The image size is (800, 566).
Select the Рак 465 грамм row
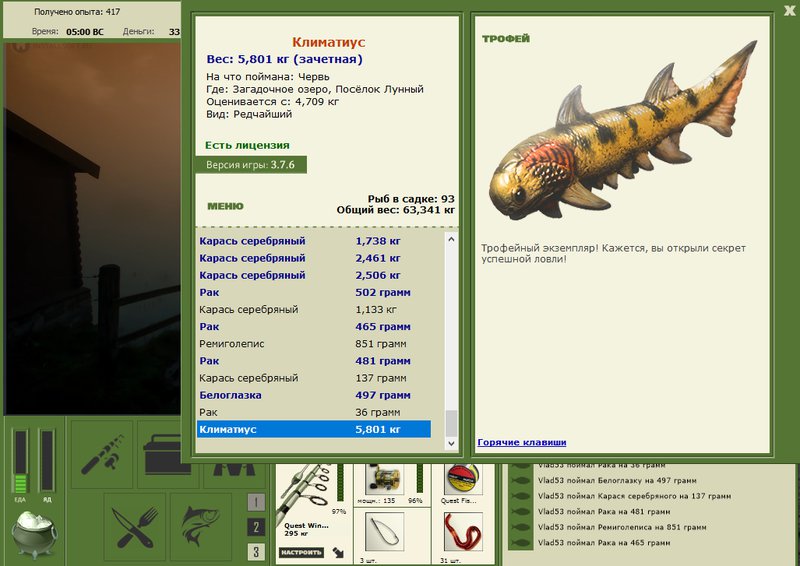[x=314, y=327]
